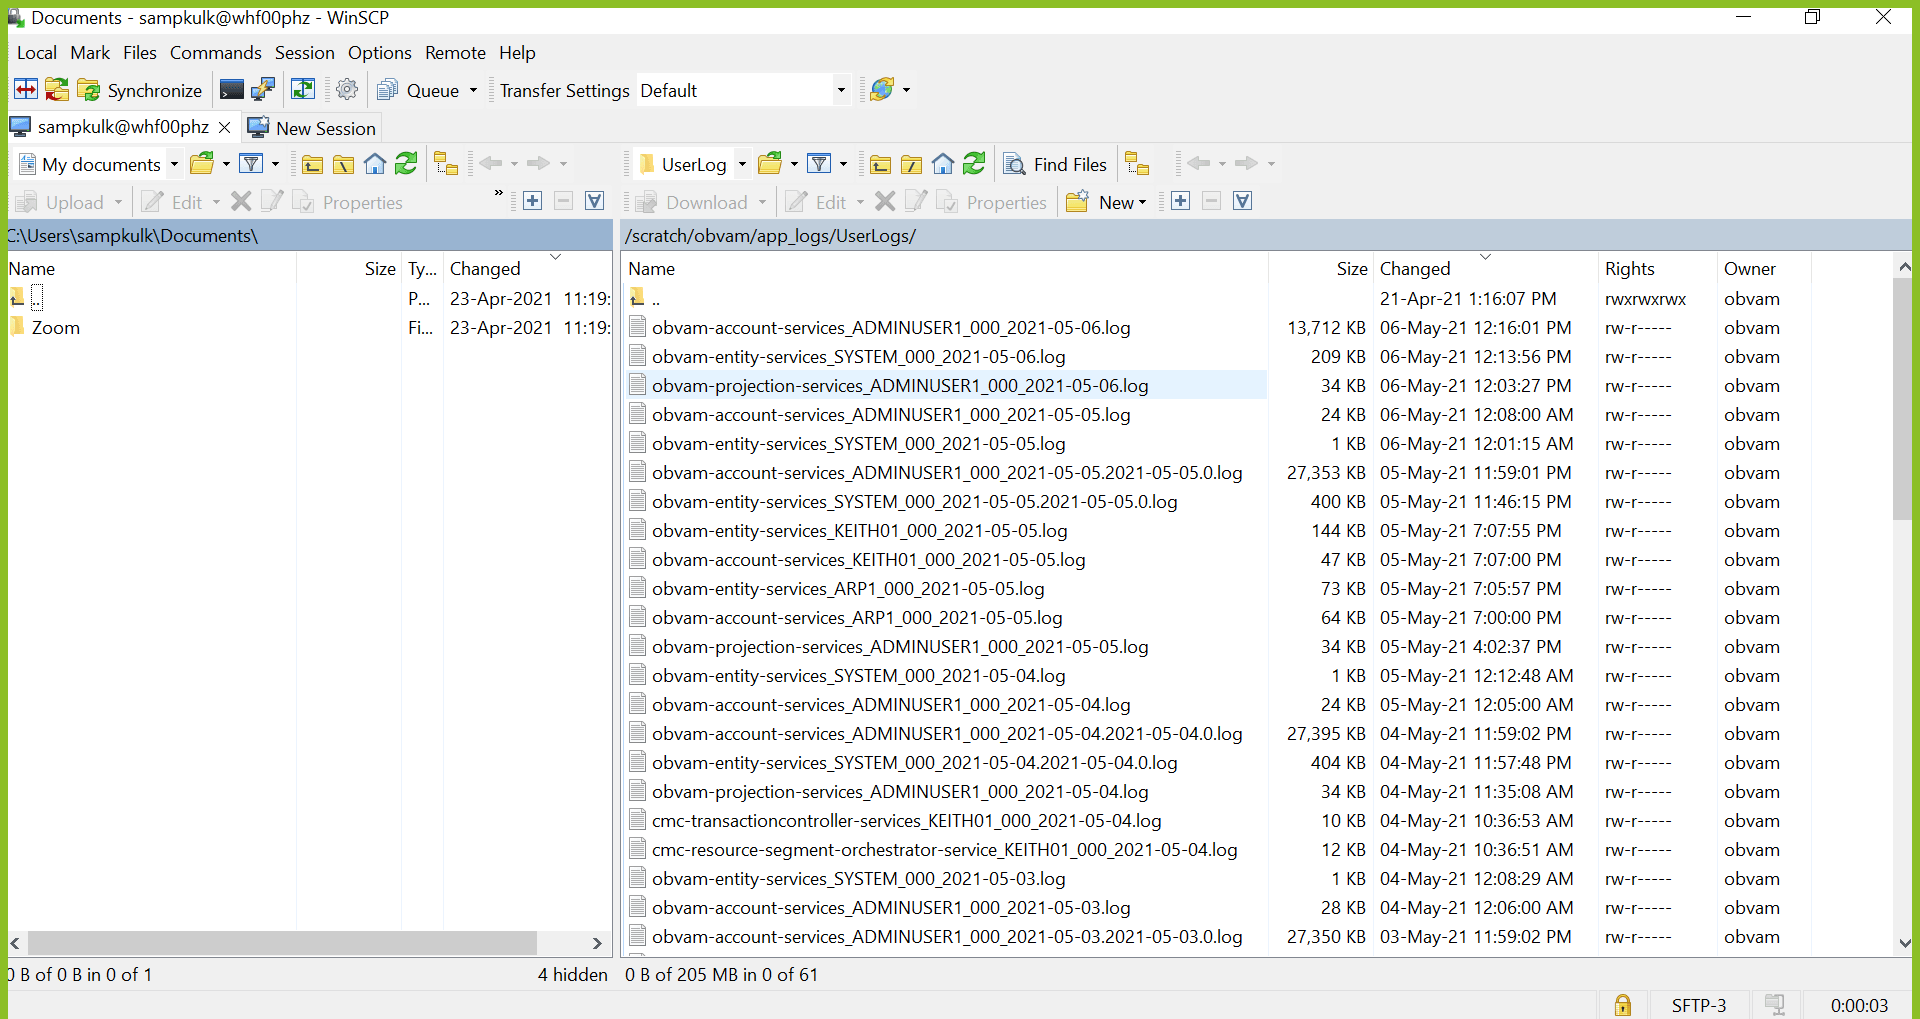Click the Compare Directories icon

(x=26, y=90)
